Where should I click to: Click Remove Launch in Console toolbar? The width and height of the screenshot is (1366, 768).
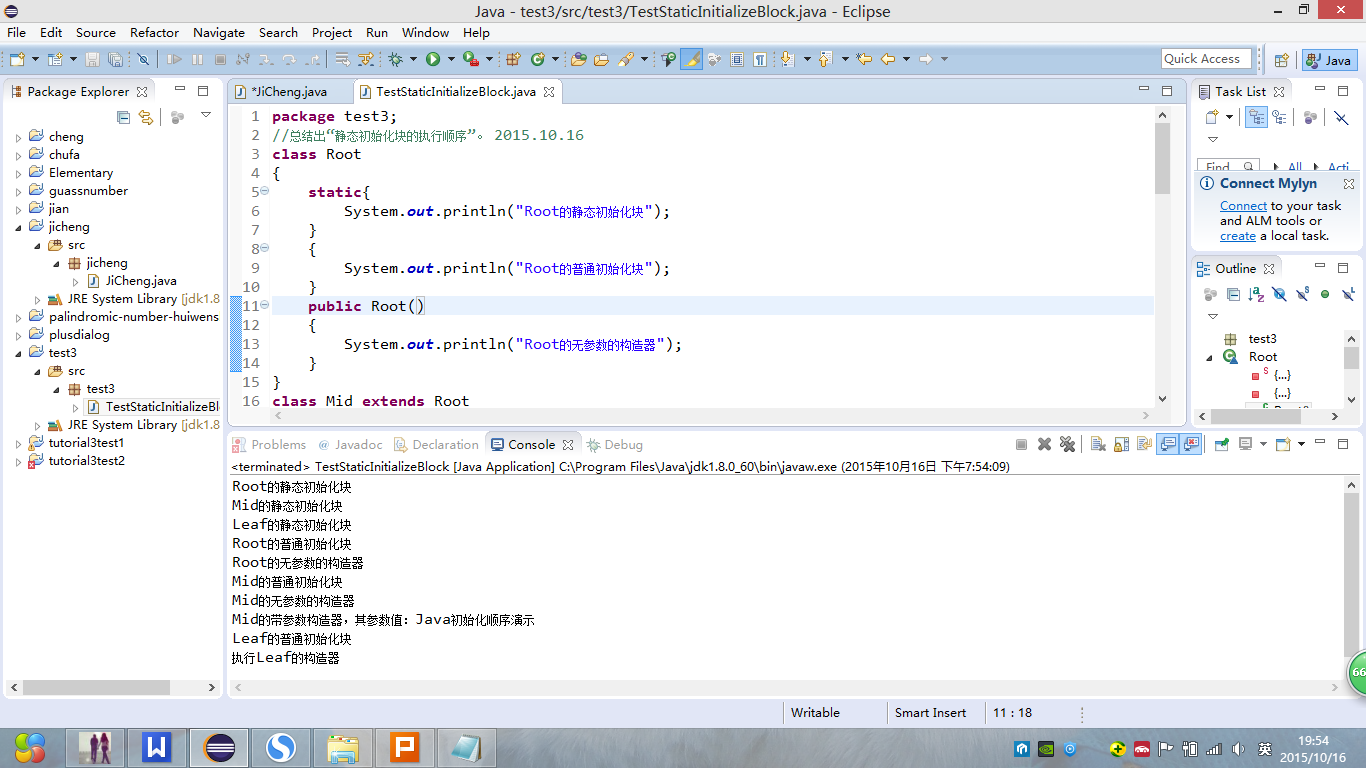tap(1044, 444)
